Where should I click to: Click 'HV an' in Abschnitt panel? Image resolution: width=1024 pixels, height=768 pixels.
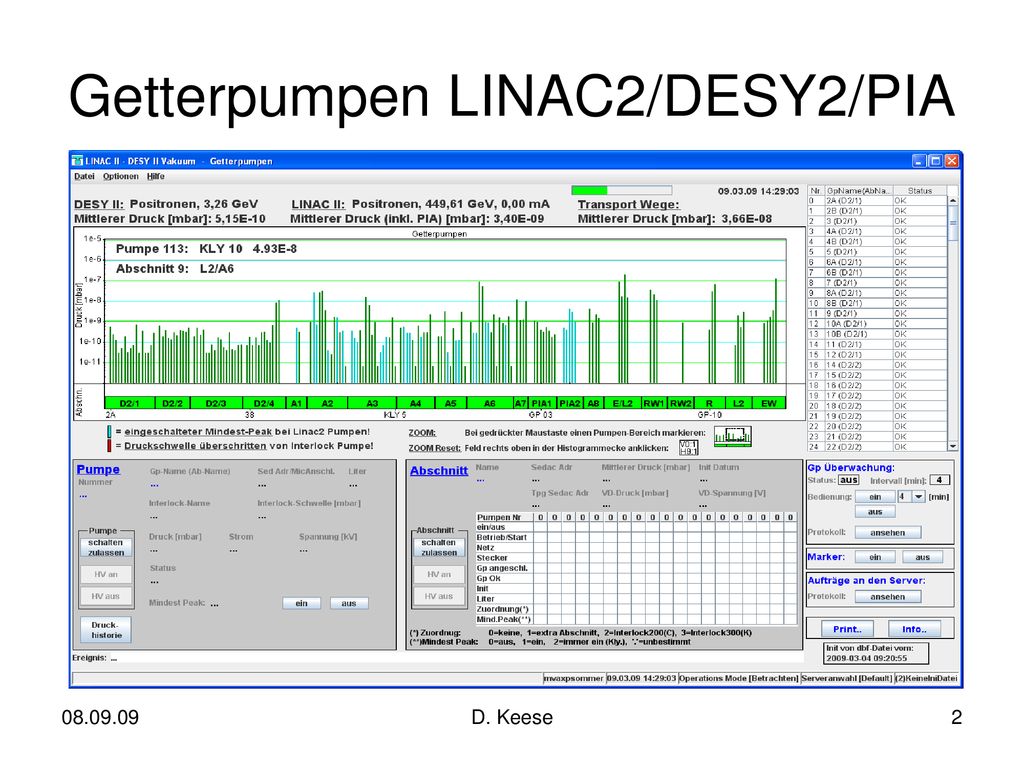439,575
